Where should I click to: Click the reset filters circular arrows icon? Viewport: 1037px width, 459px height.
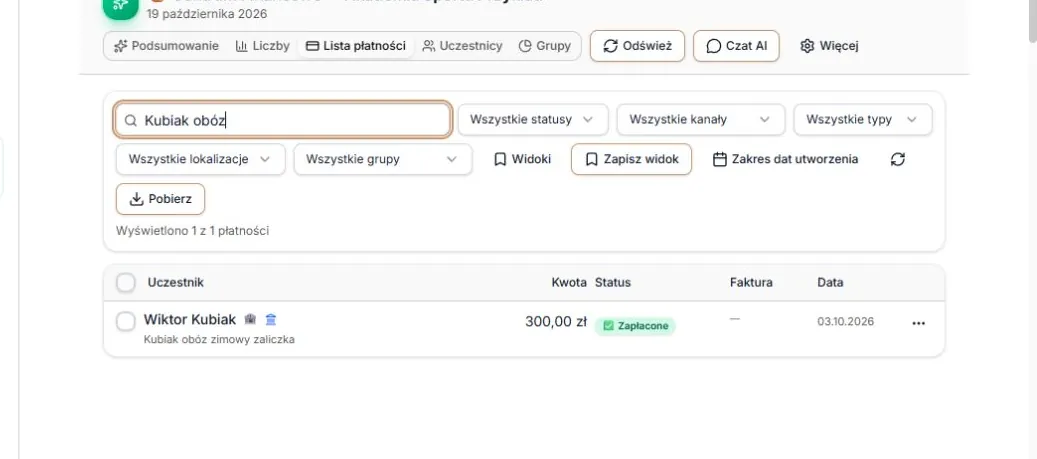tap(897, 159)
